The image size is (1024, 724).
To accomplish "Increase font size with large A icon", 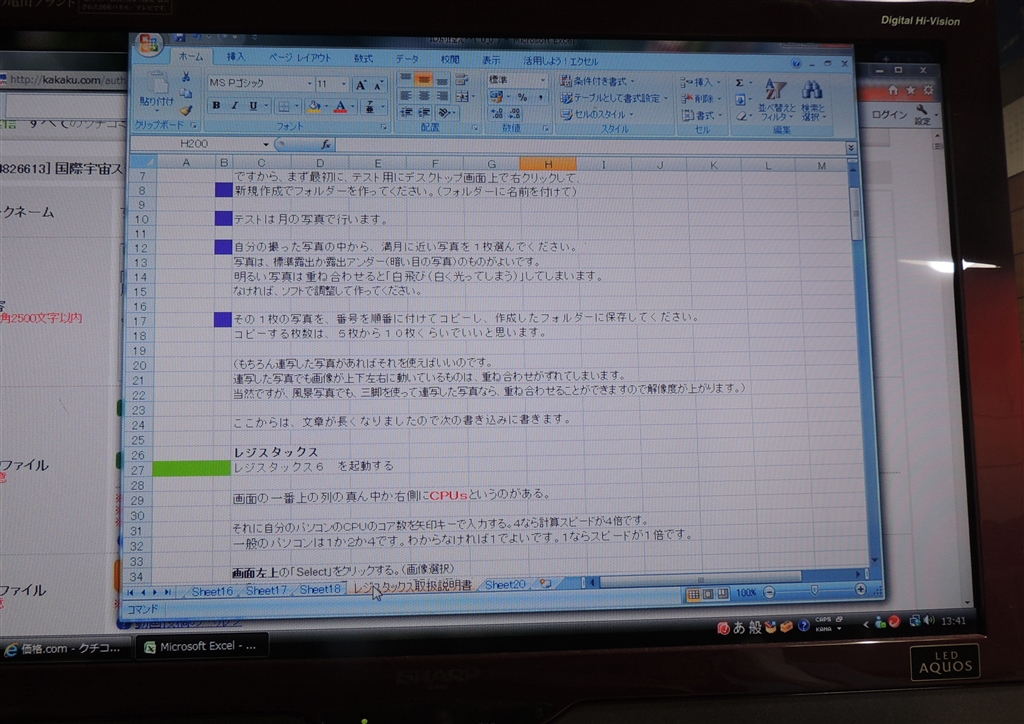I will [360, 84].
